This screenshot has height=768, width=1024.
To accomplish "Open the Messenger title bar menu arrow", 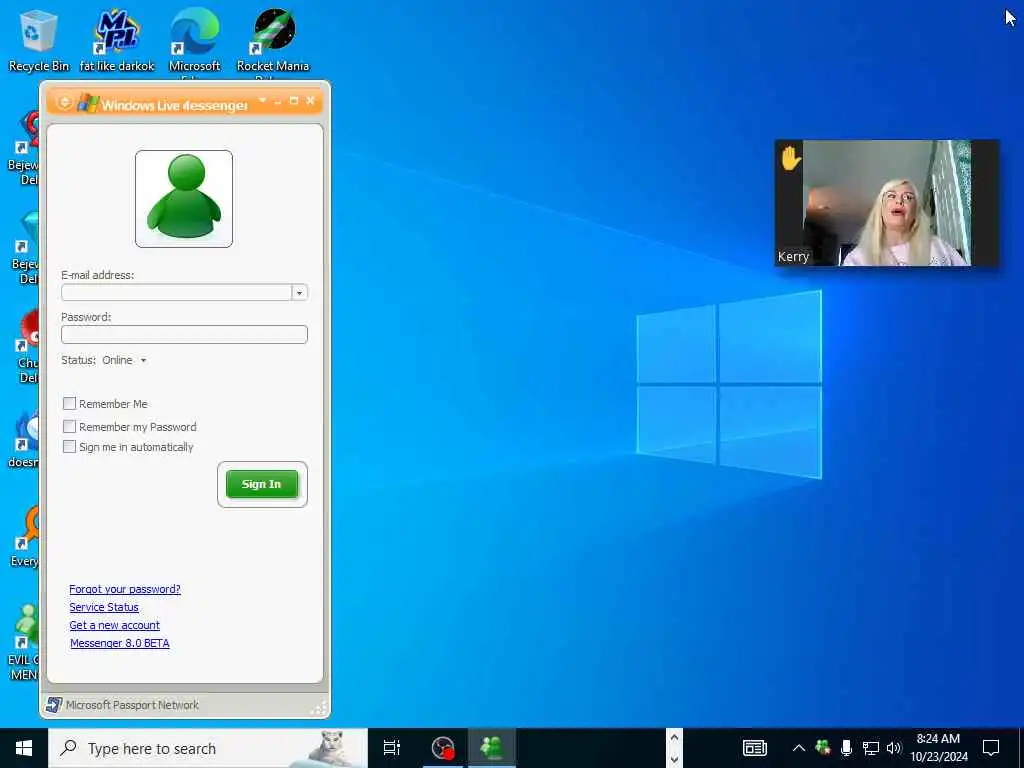I will [x=263, y=101].
